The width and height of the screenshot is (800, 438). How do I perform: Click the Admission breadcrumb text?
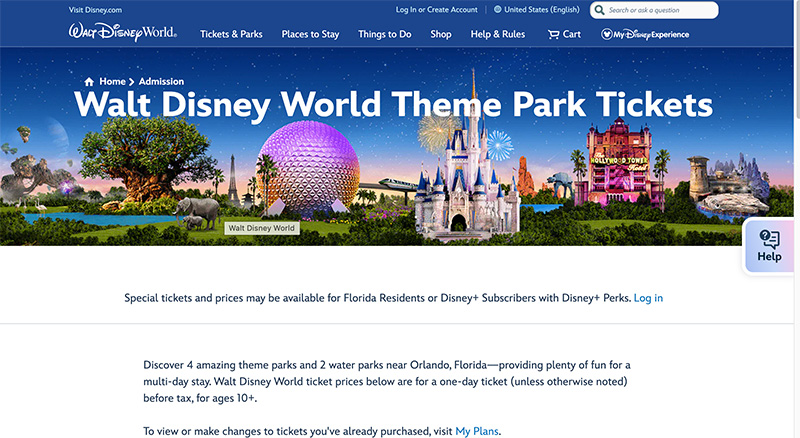[x=161, y=82]
